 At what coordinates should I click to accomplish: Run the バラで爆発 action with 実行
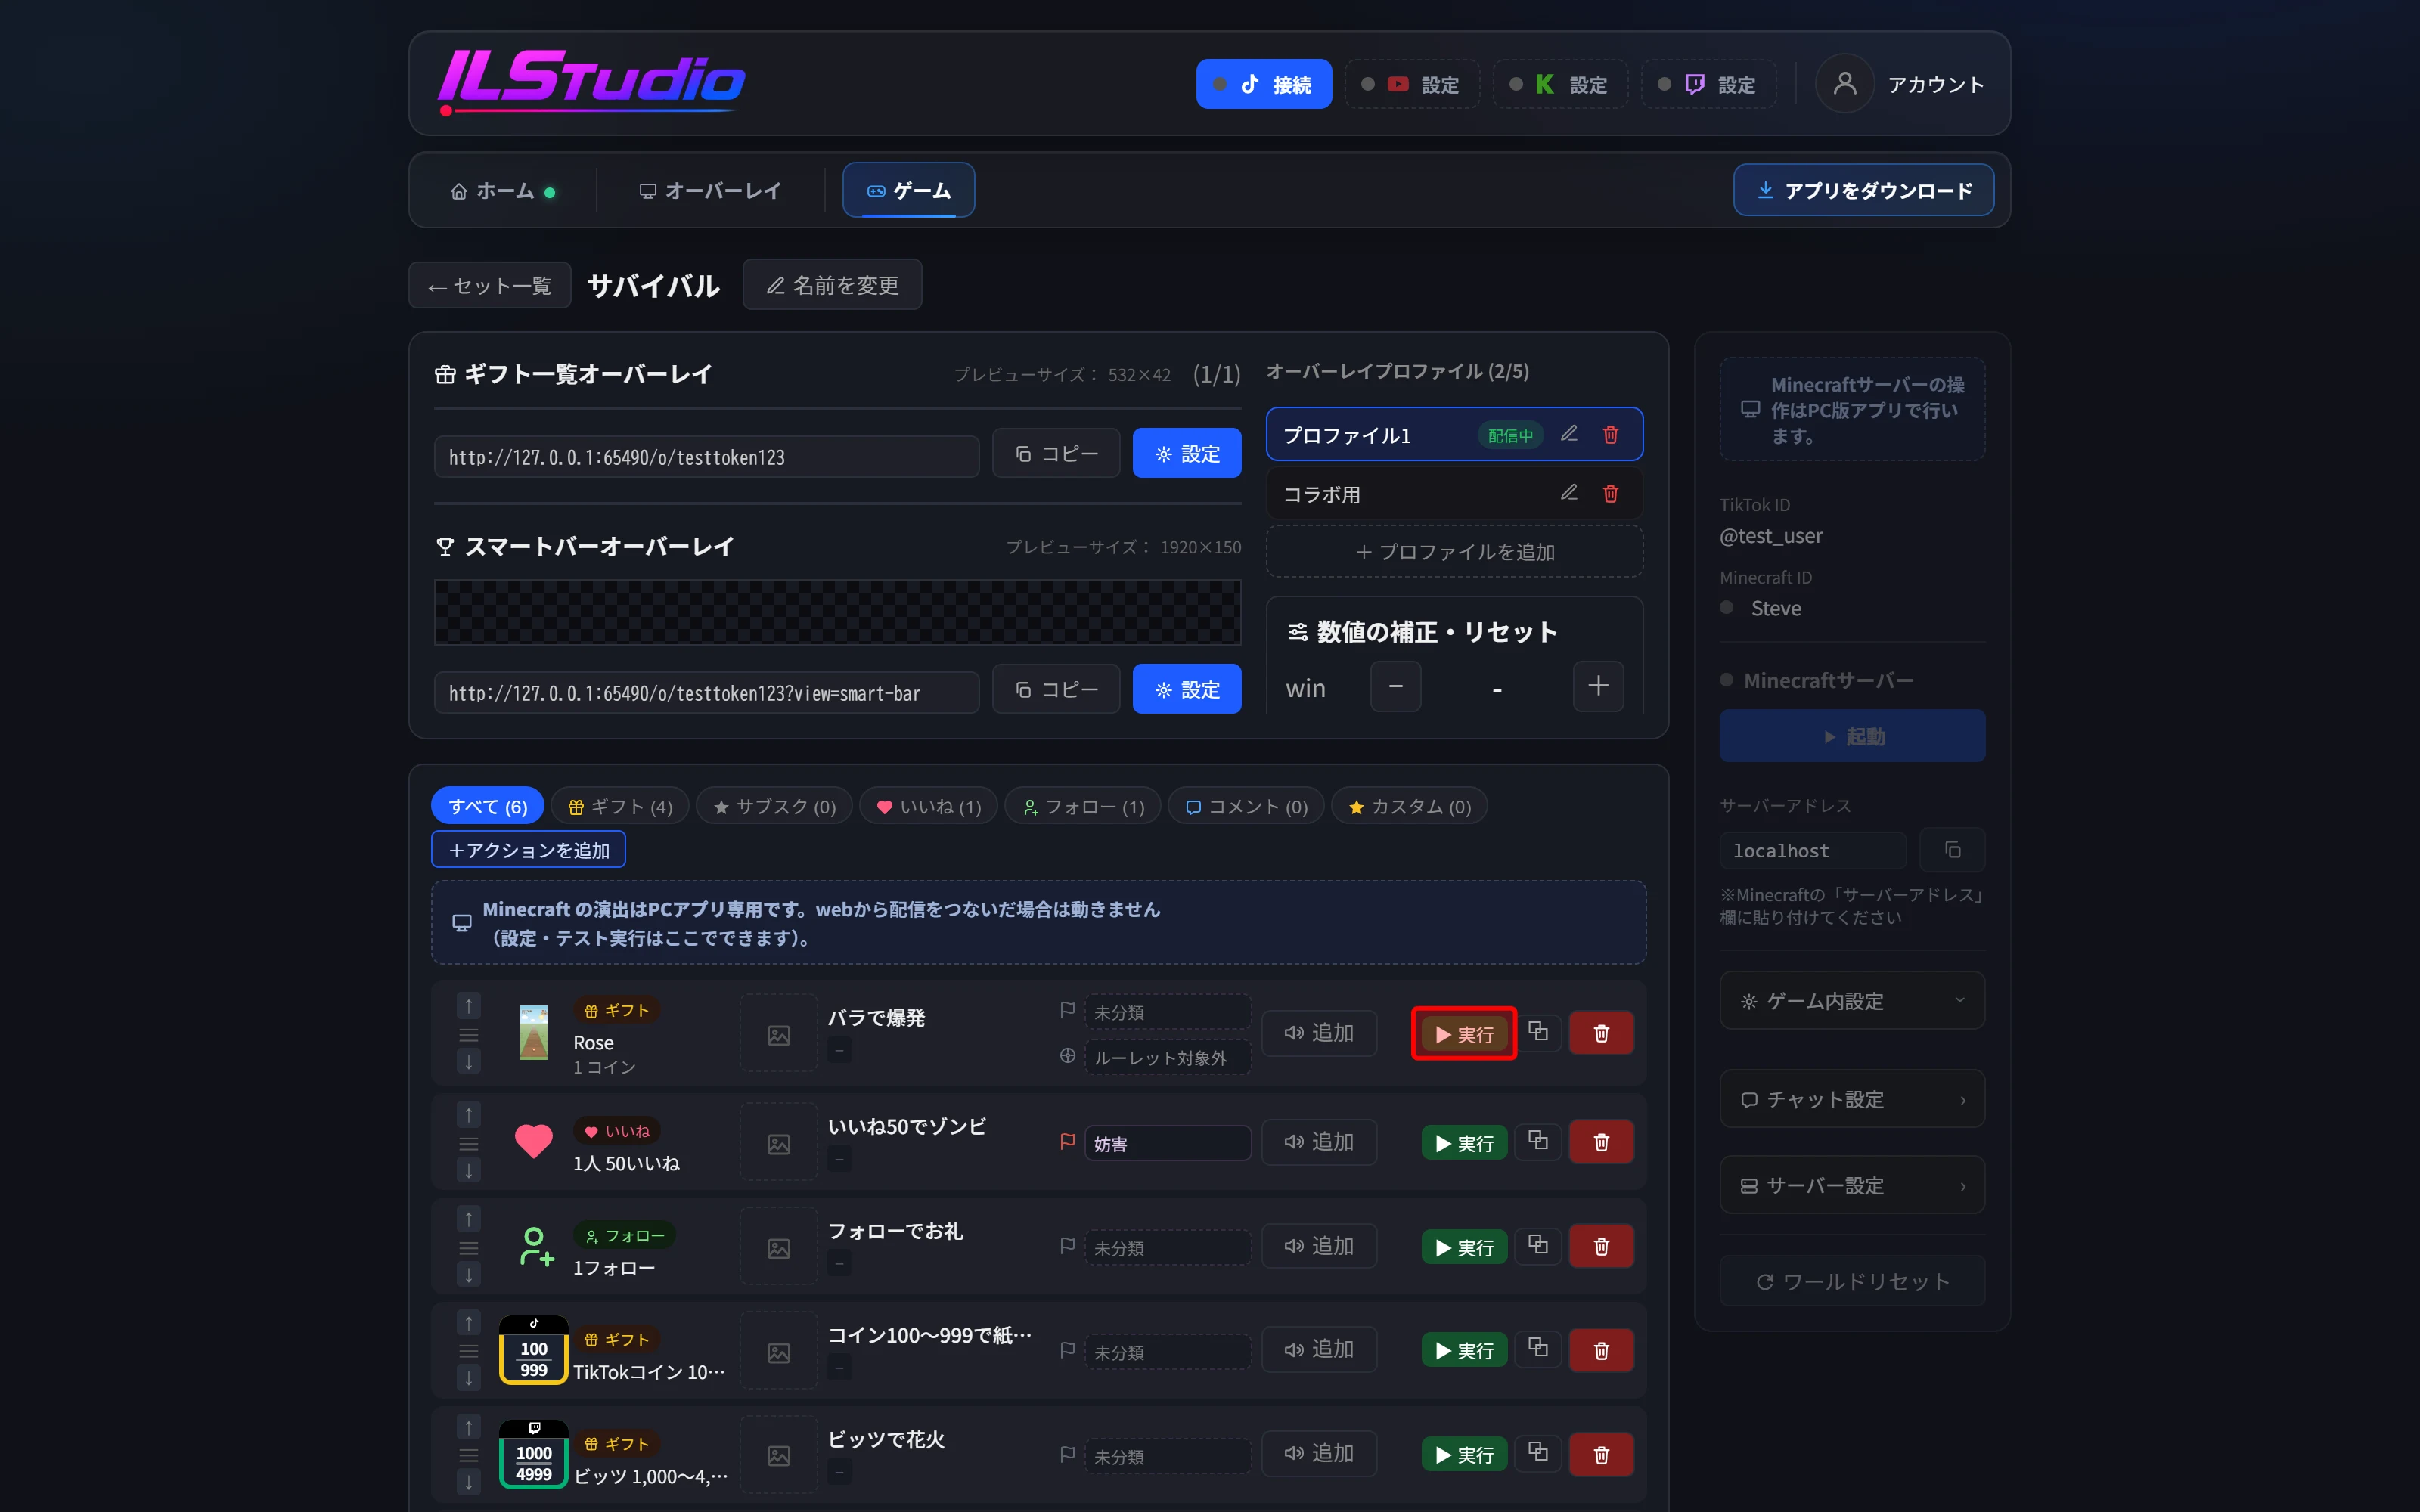tap(1463, 1033)
